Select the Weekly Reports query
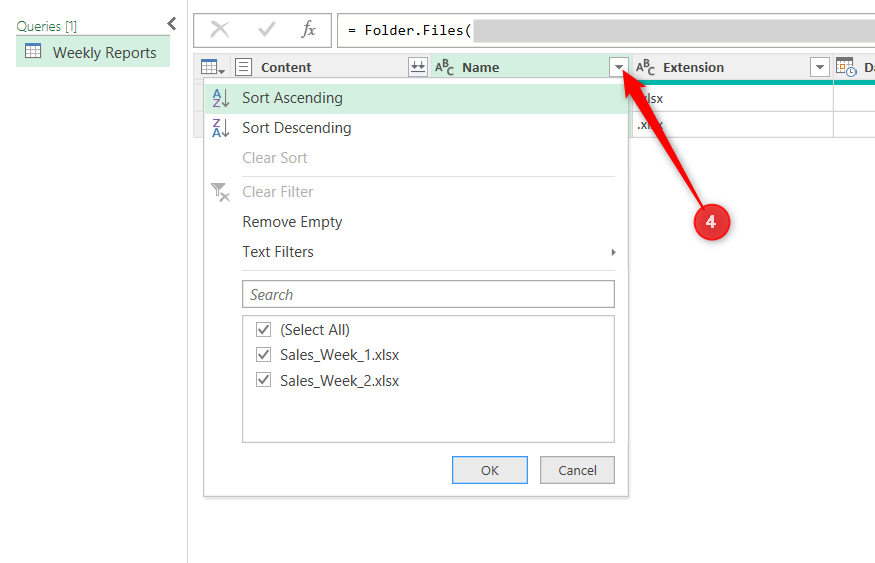 pyautogui.click(x=93, y=52)
